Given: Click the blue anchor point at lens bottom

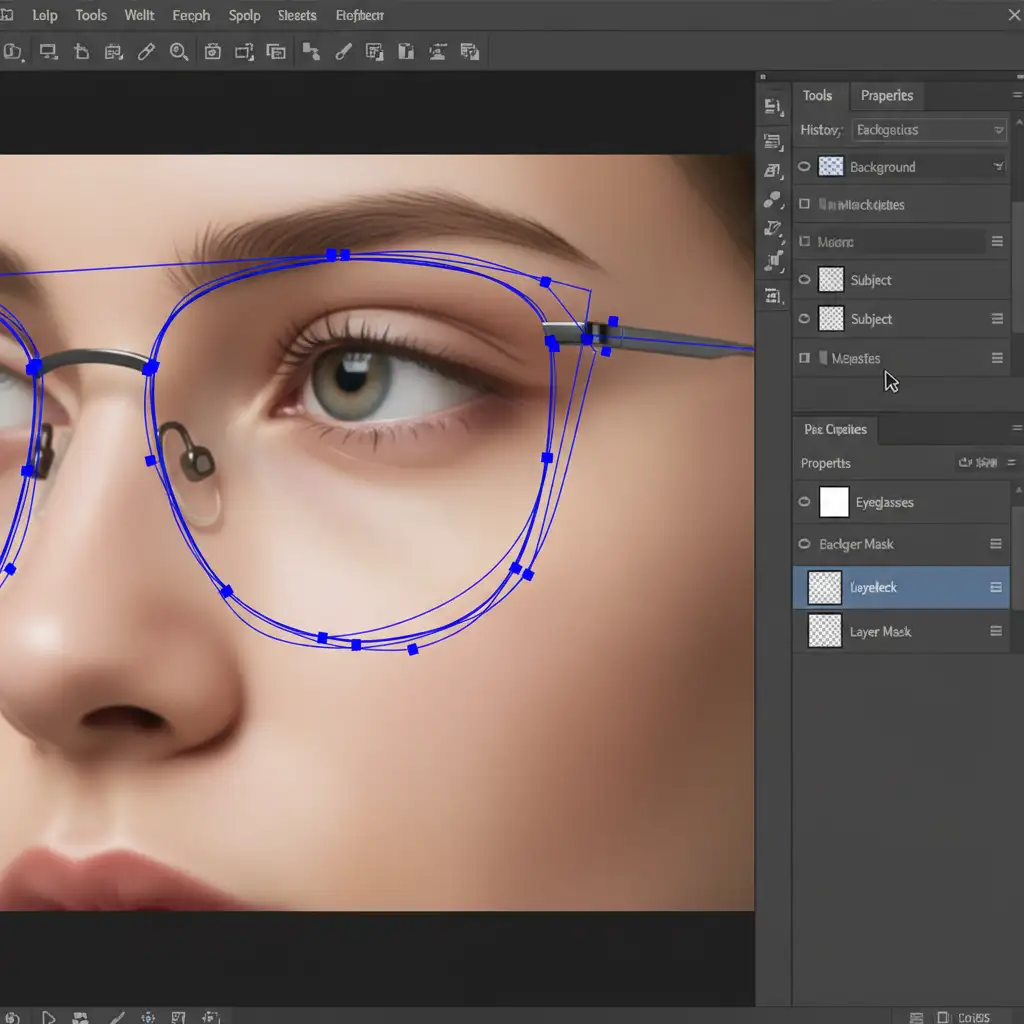Looking at the screenshot, I should coord(356,645).
